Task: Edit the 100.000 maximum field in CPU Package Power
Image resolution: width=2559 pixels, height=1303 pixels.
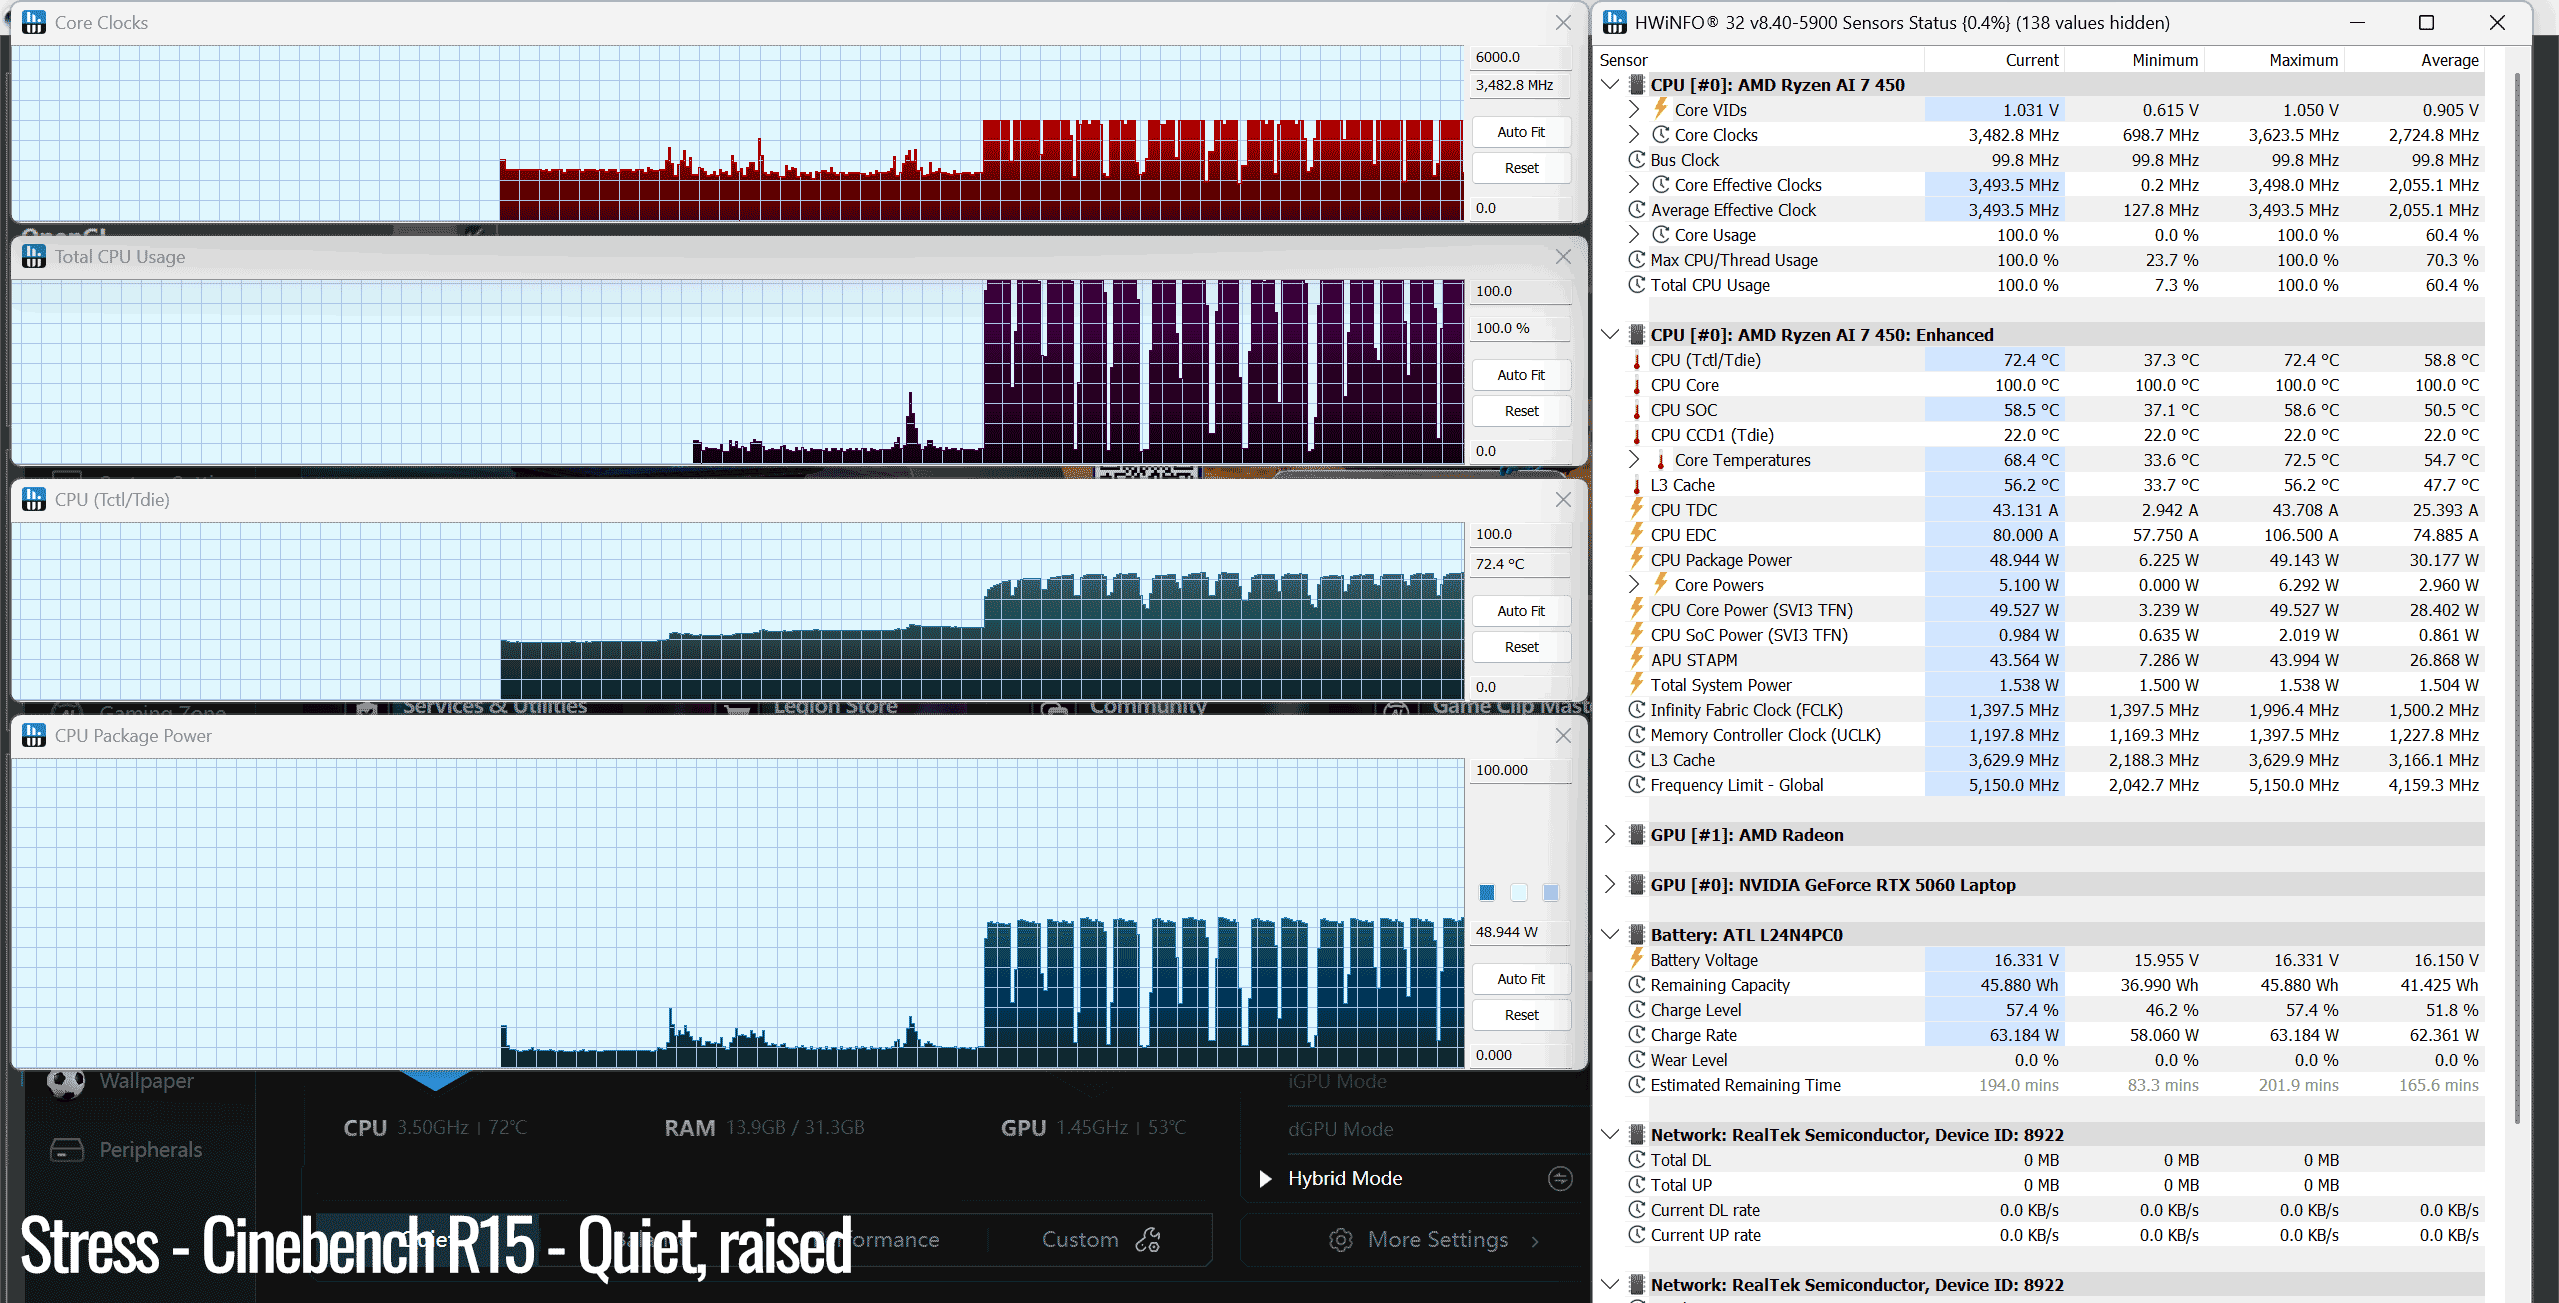Action: tap(1520, 770)
